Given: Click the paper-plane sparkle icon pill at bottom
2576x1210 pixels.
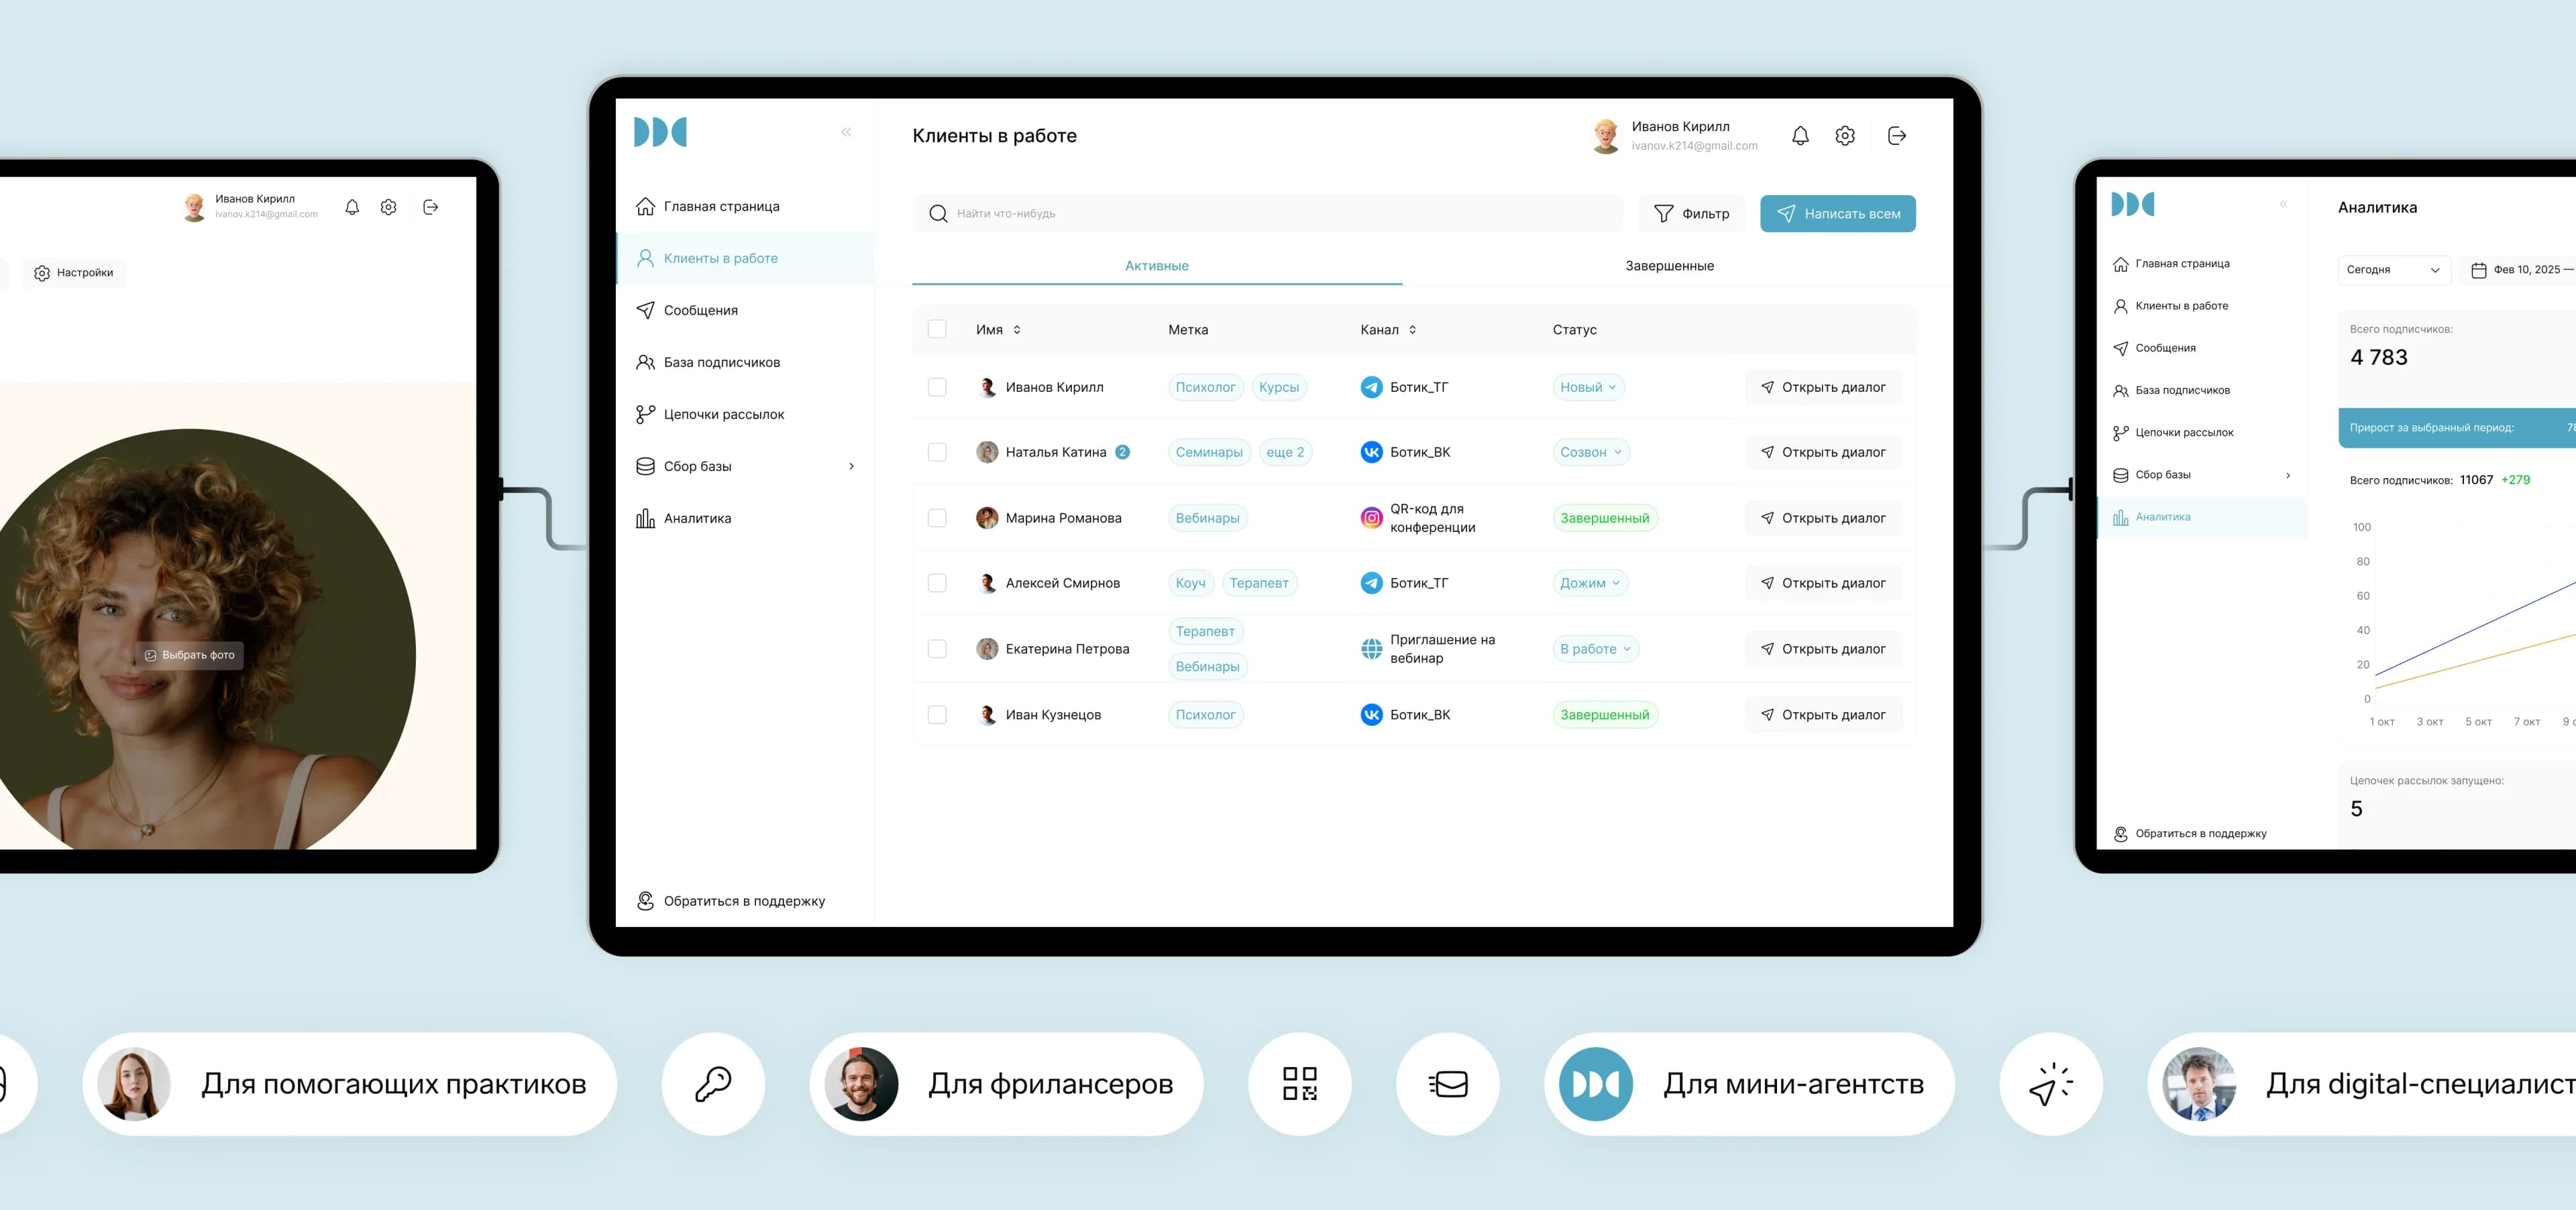Looking at the screenshot, I should [2051, 1084].
